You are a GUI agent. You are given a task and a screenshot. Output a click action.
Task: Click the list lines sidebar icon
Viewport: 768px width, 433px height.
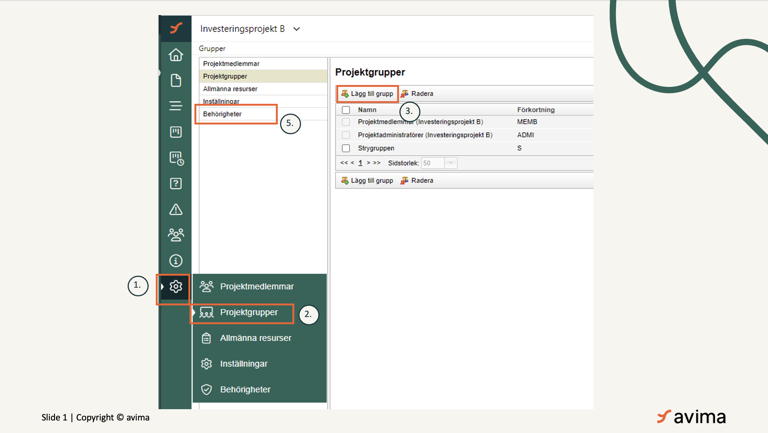click(x=176, y=106)
